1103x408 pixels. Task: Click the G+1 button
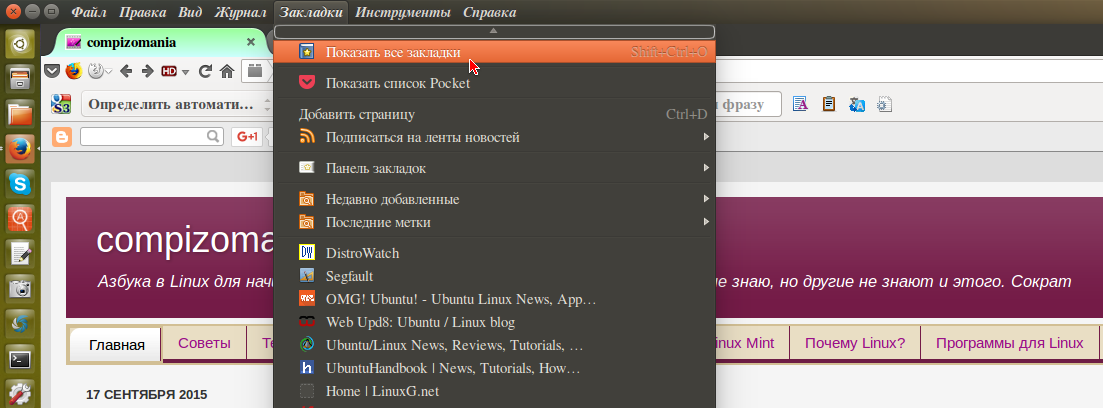point(247,136)
